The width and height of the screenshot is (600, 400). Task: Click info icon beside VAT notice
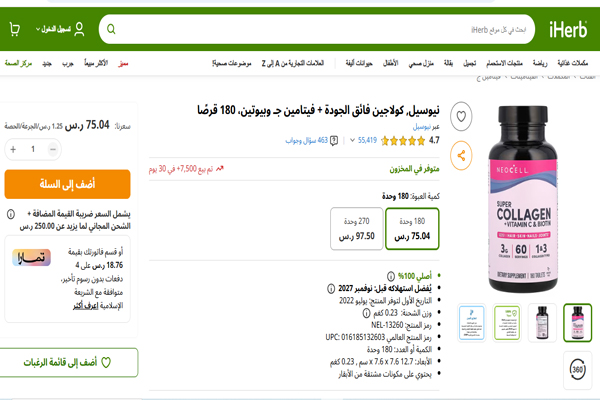point(11,214)
